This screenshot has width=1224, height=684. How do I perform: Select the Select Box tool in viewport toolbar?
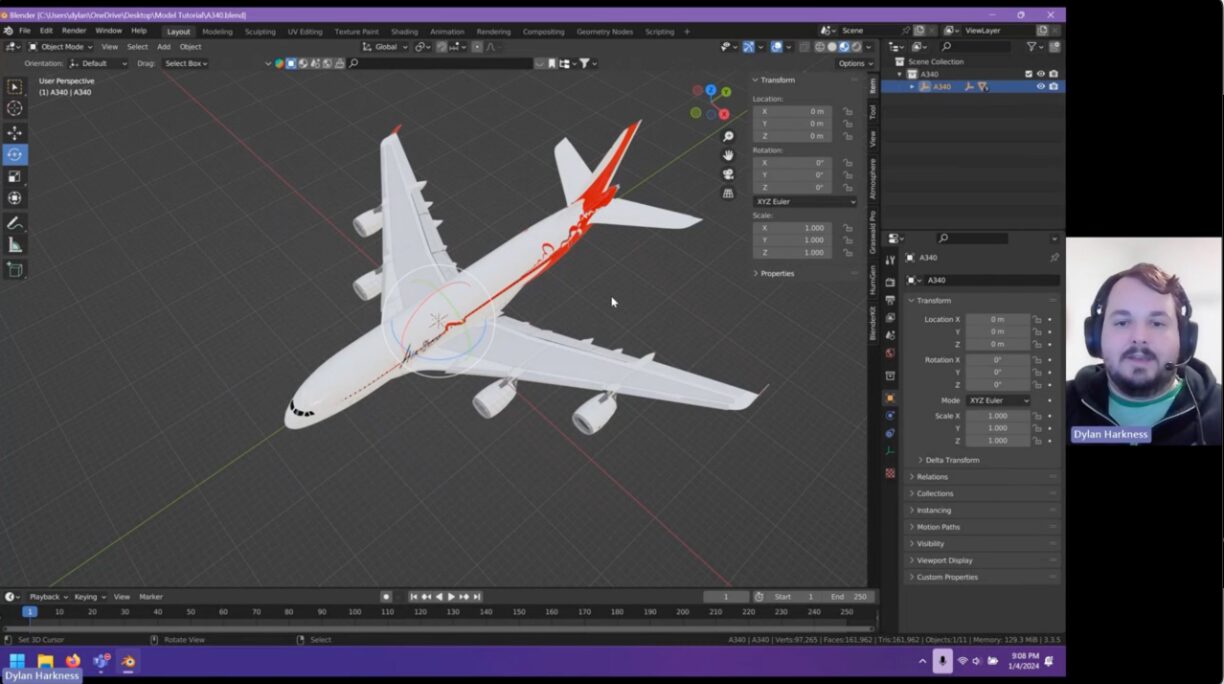click(x=15, y=87)
